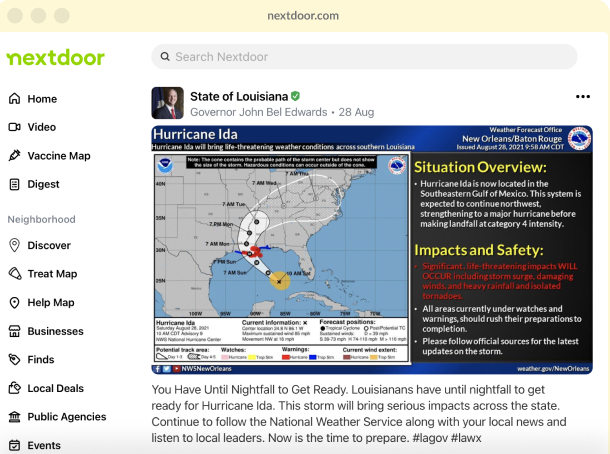Click the Home house icon
This screenshot has width=610, height=454.
pos(14,98)
